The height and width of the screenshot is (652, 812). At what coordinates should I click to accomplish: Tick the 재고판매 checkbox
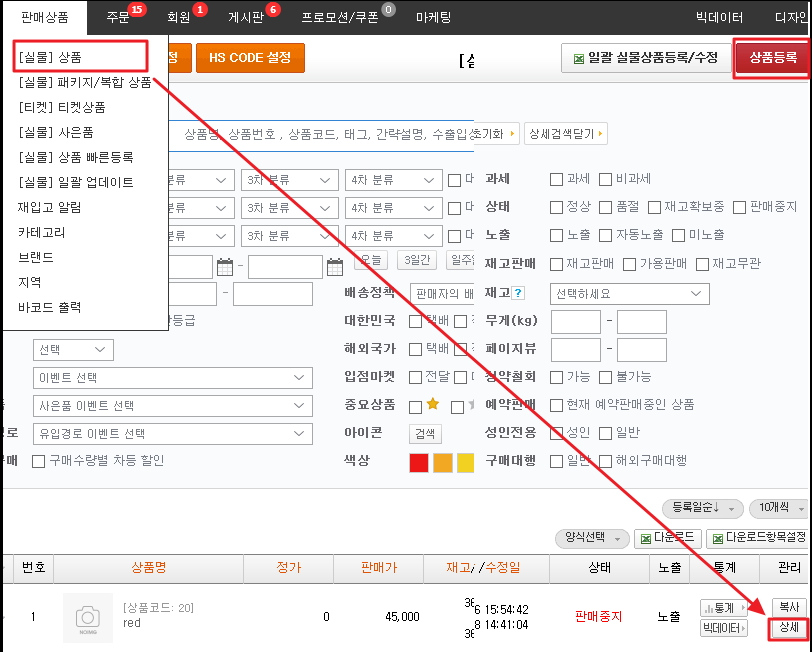[x=557, y=264]
